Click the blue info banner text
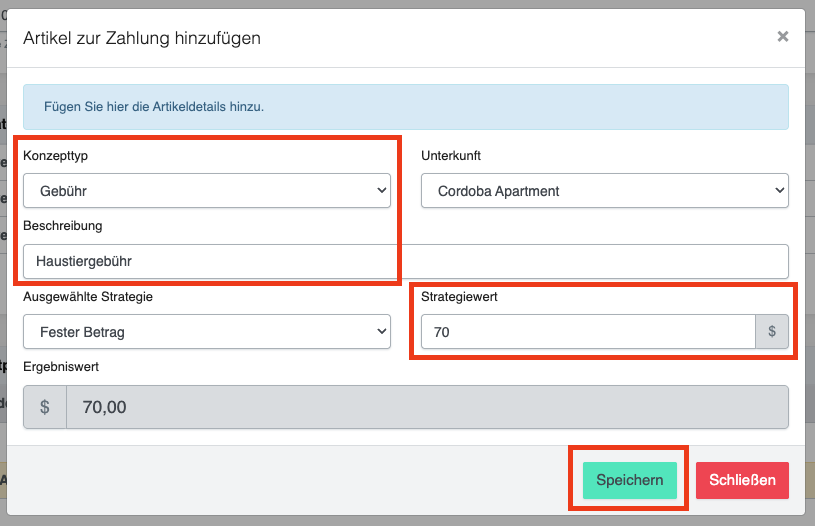815x526 pixels. [x=154, y=106]
